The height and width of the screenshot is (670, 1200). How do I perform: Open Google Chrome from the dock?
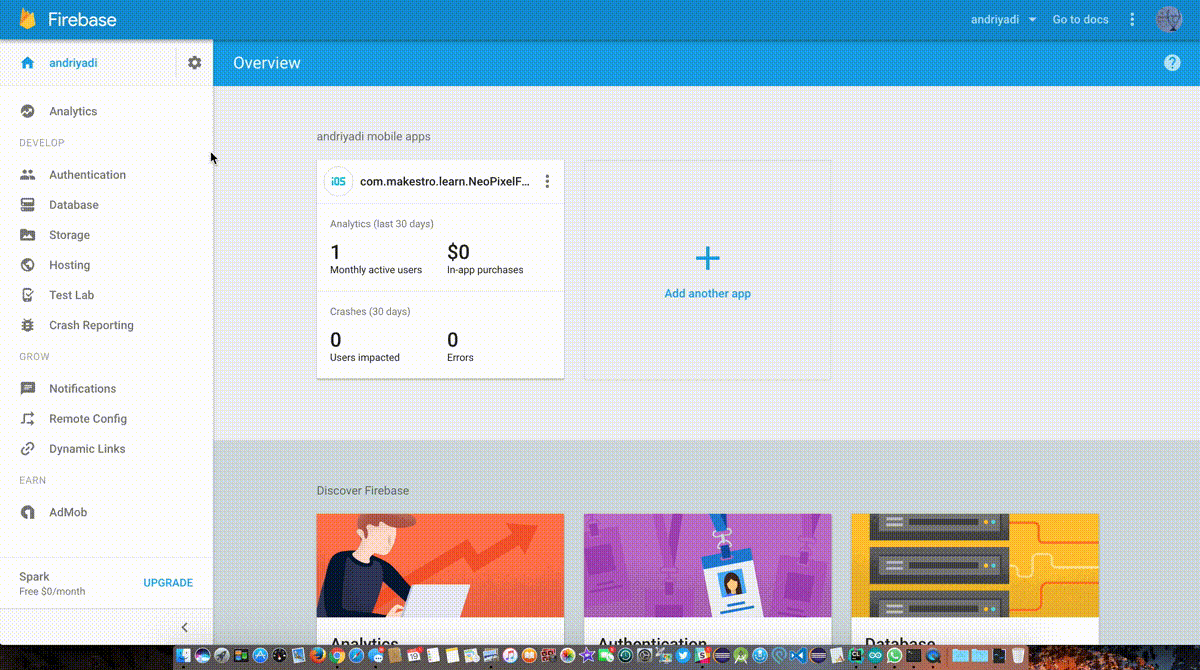tap(338, 655)
